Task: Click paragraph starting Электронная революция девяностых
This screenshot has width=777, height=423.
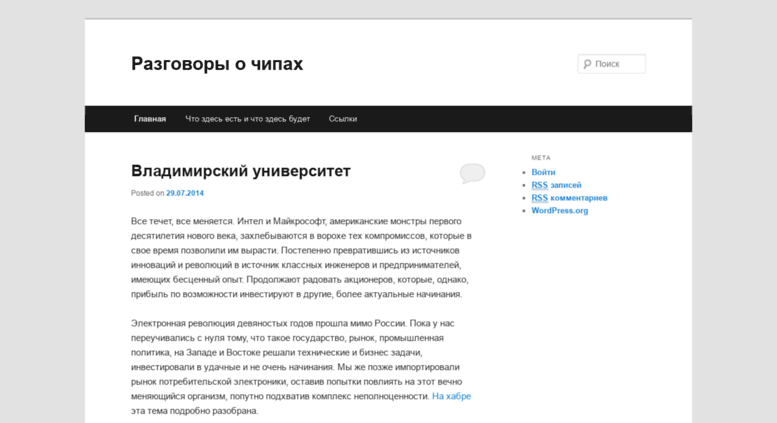Action: pyautogui.click(x=301, y=367)
